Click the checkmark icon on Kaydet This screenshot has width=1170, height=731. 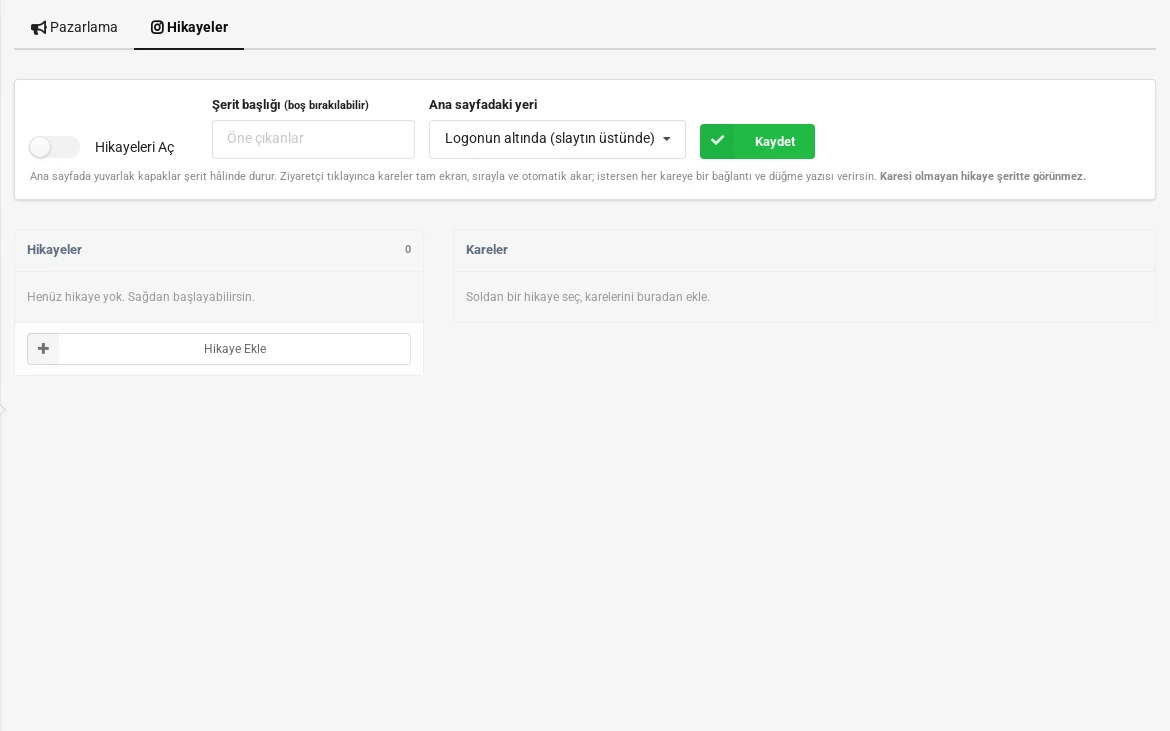[717, 141]
